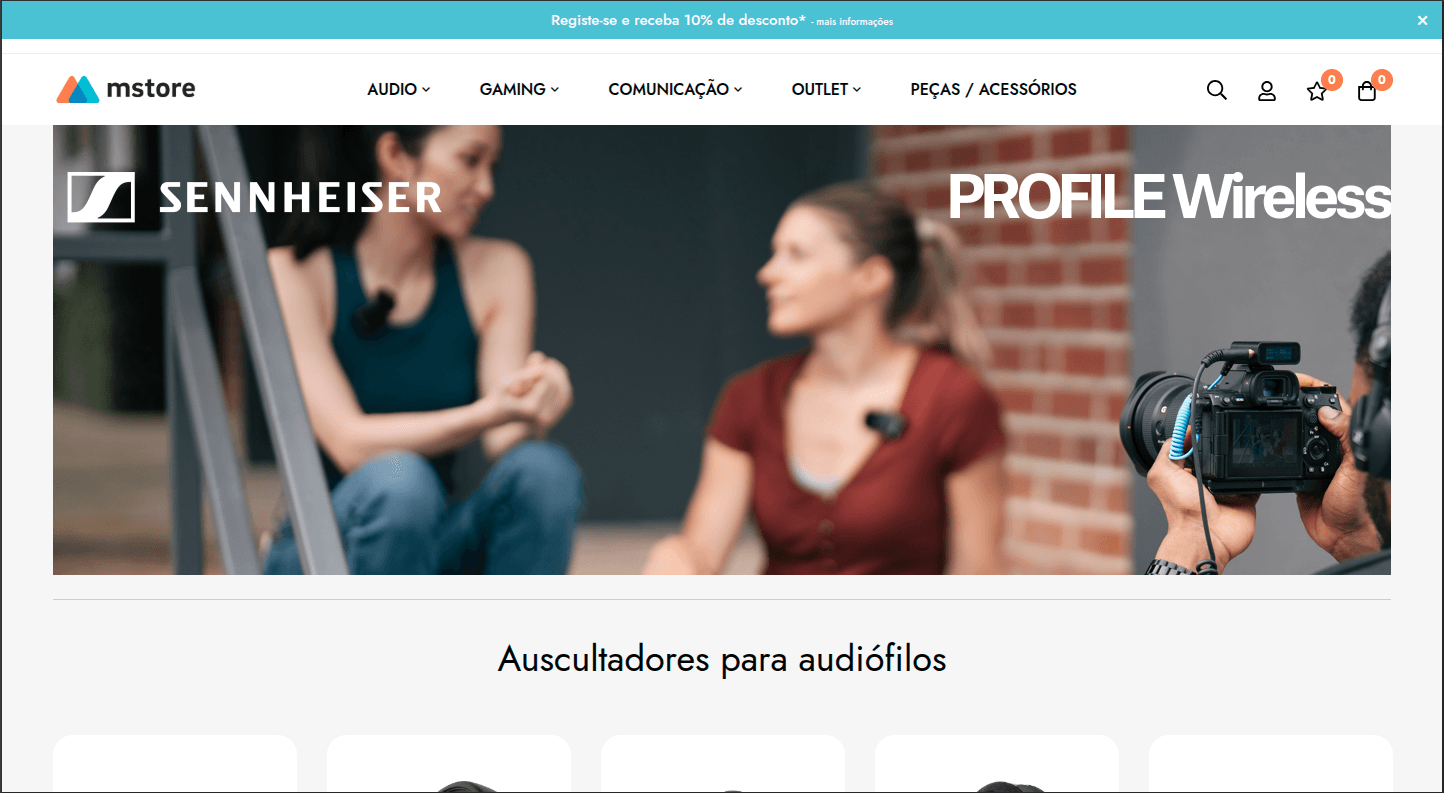Open the search magnifier icon
The height and width of the screenshot is (793, 1444).
pos(1216,90)
